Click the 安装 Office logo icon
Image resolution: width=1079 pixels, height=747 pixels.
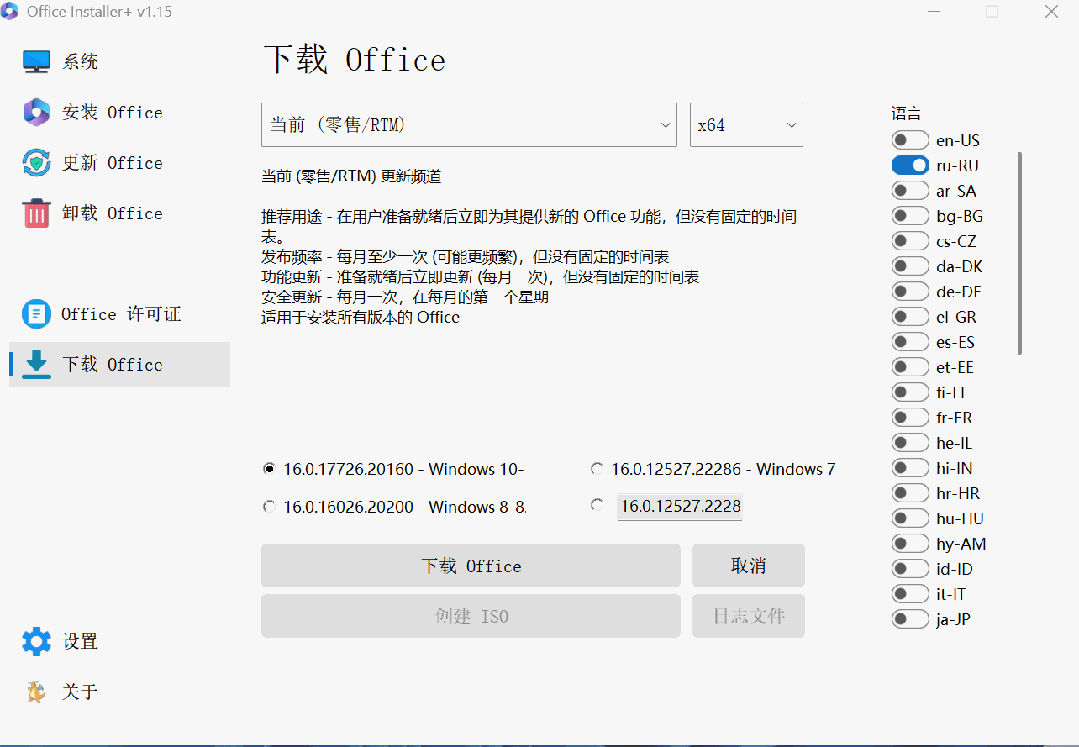coord(37,112)
